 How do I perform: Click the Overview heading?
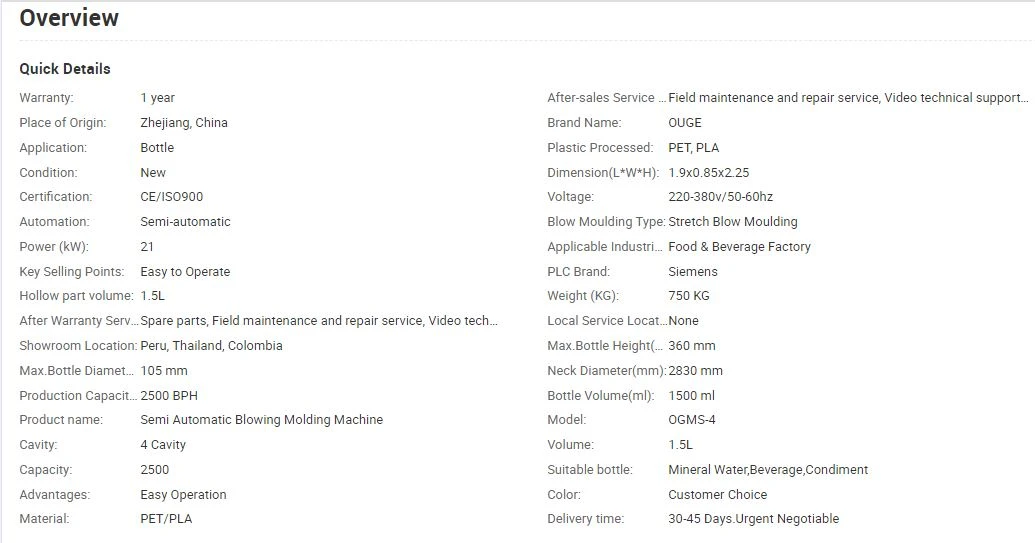click(69, 18)
